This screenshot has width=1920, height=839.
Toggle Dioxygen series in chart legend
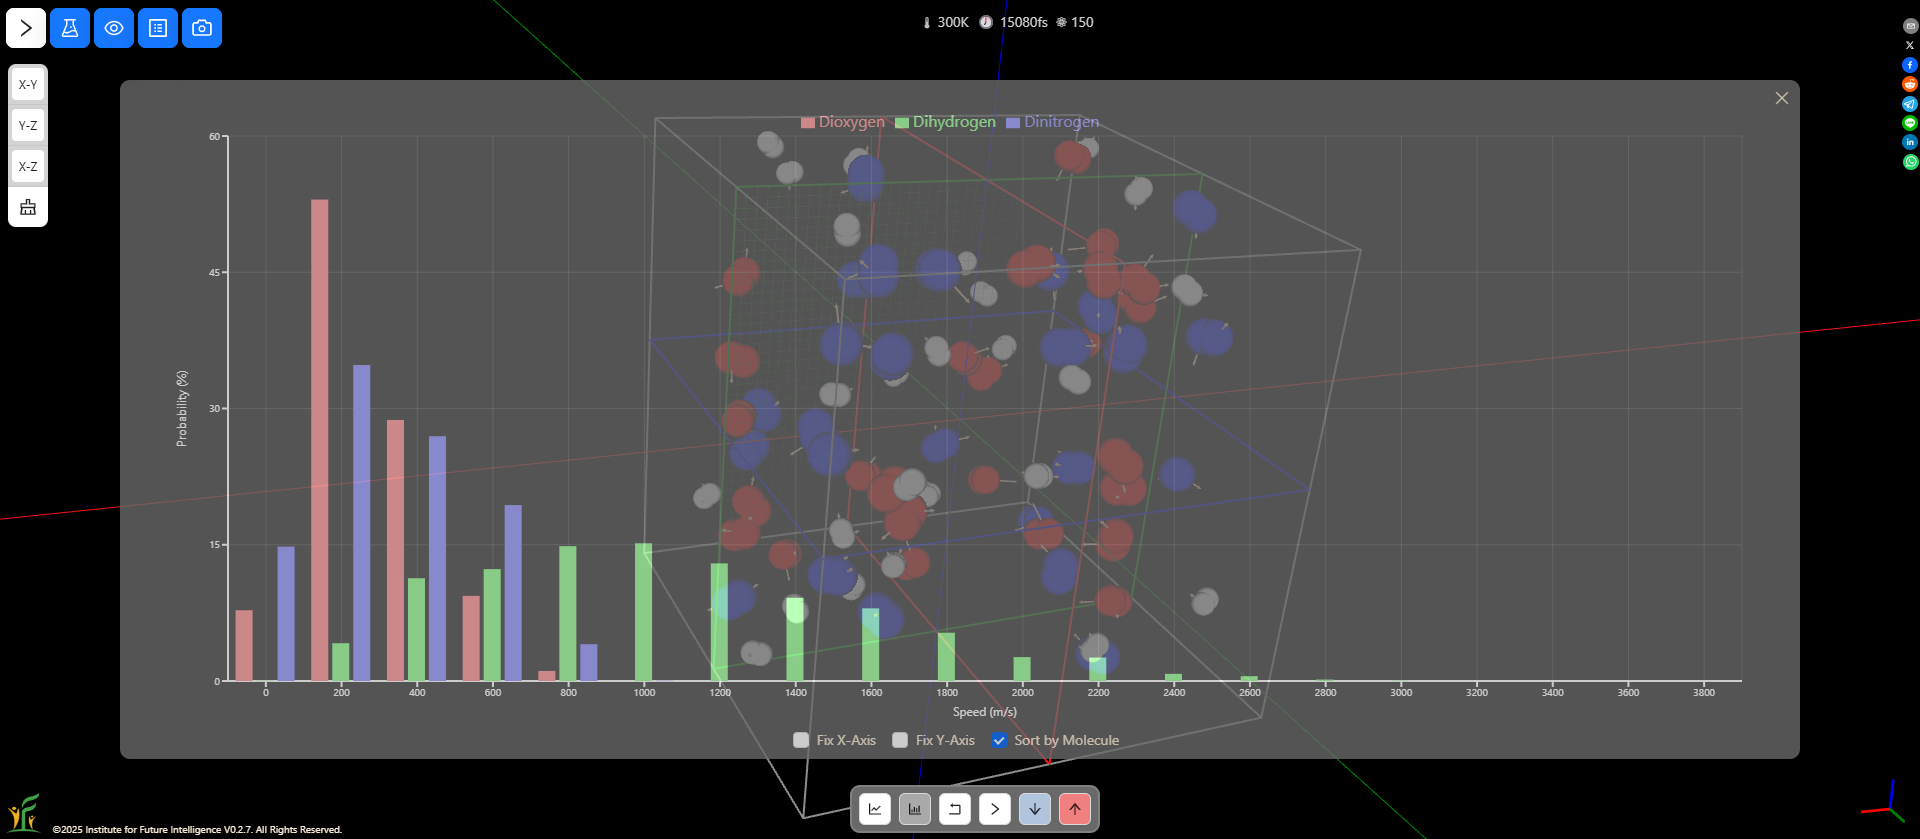(x=843, y=122)
